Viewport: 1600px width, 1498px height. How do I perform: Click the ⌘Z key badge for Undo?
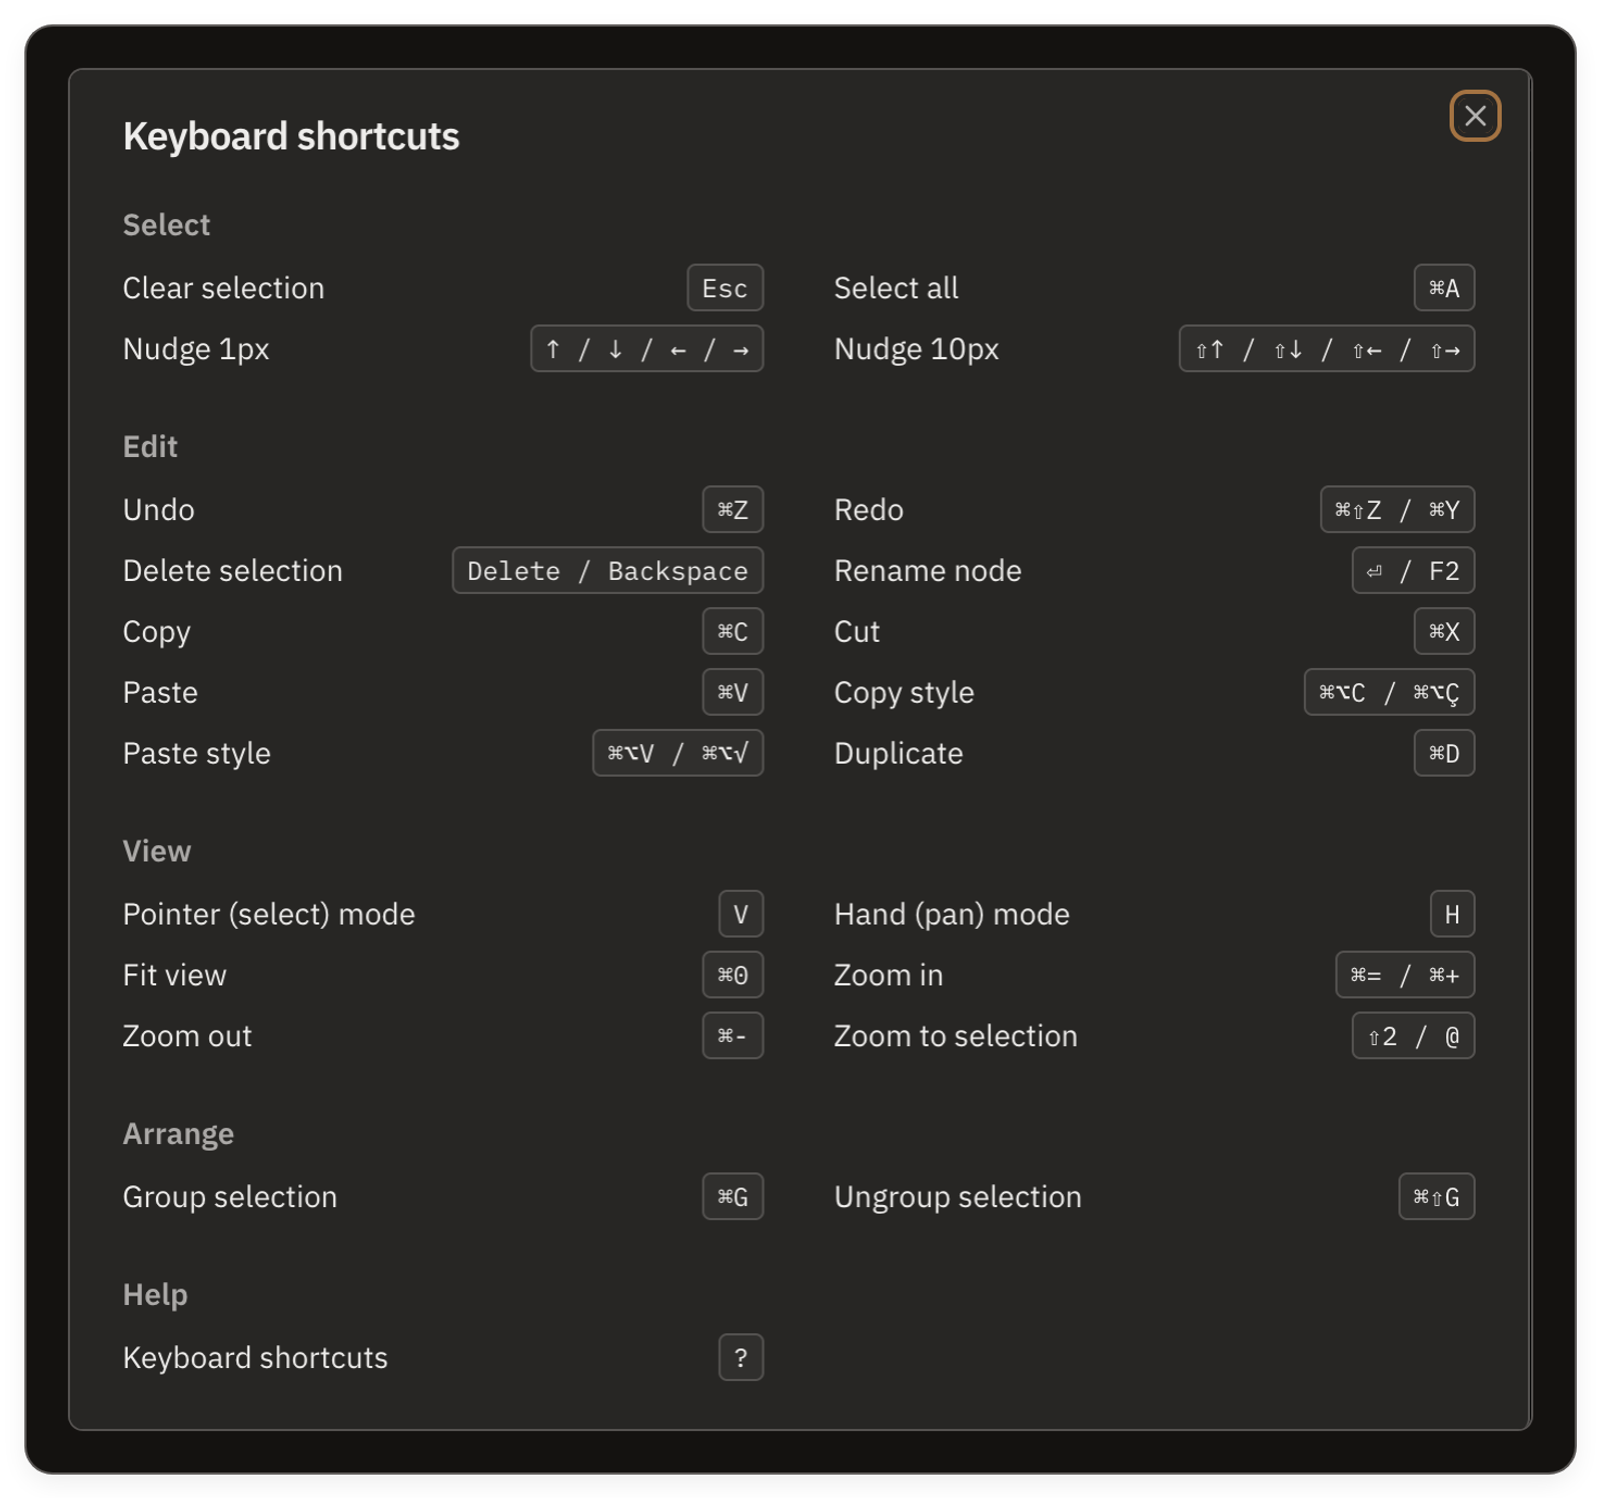[x=732, y=510]
